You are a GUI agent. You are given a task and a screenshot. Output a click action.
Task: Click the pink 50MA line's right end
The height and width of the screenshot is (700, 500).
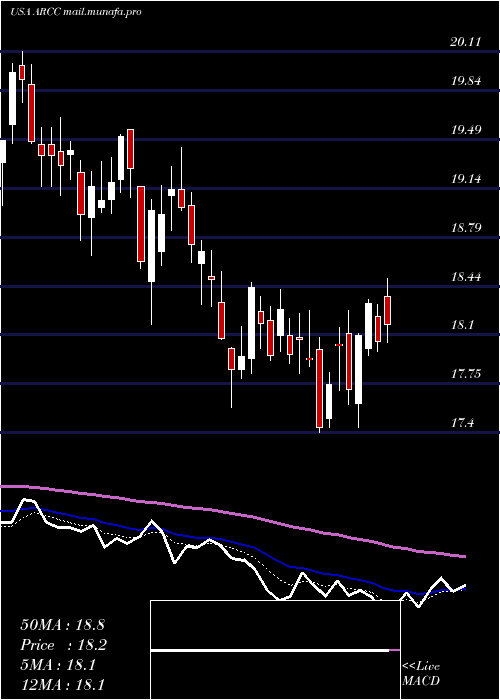click(464, 556)
